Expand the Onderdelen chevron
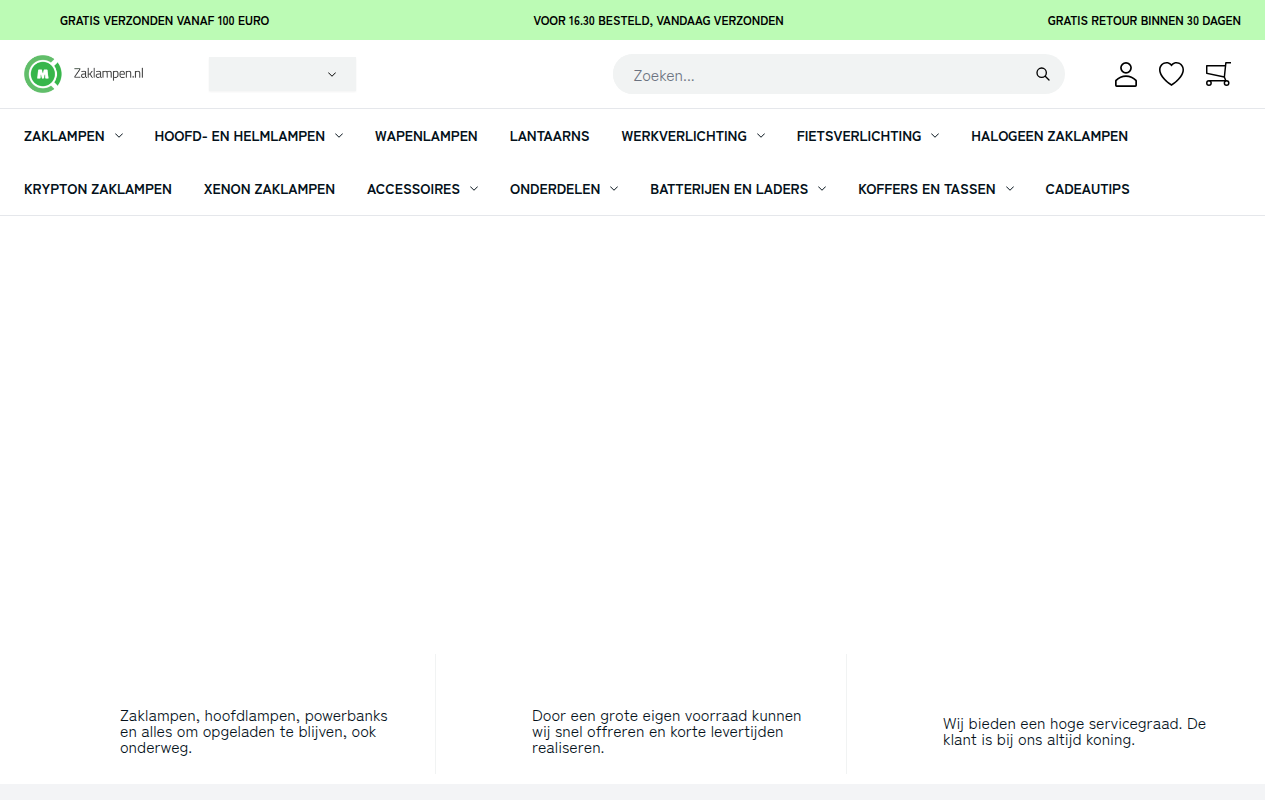 tap(614, 189)
